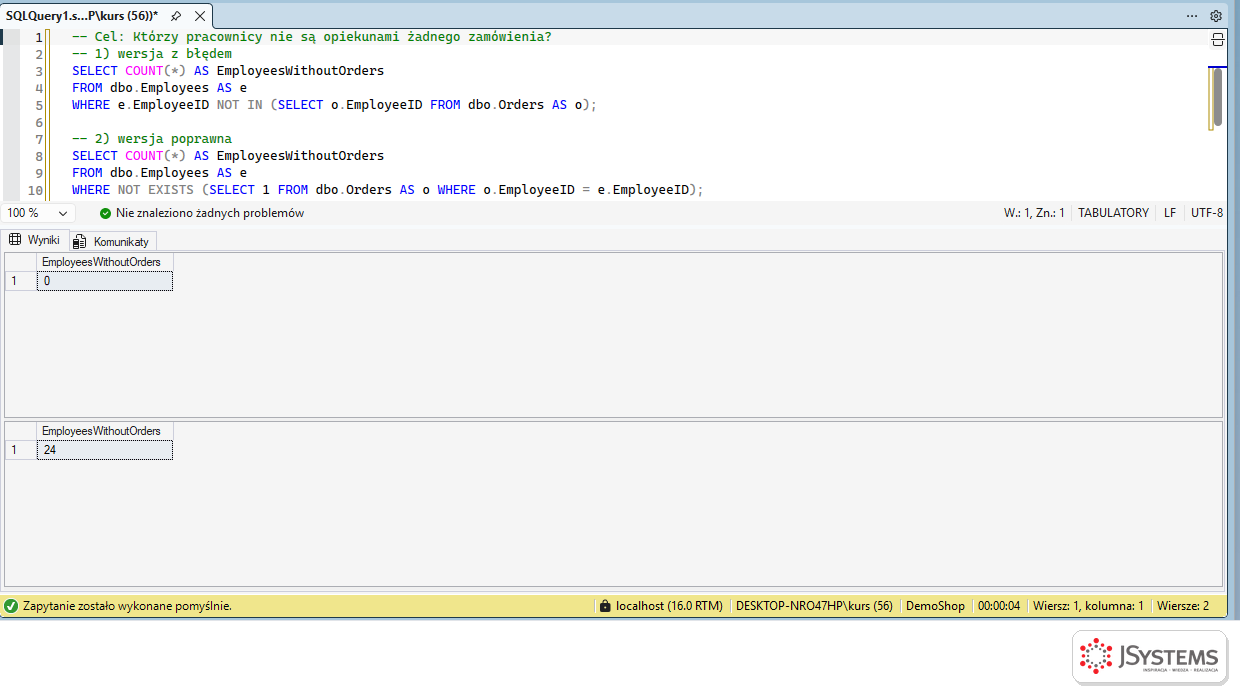Click the split editor window icon
Screen dimensions: 1240x692
pos(1217,39)
